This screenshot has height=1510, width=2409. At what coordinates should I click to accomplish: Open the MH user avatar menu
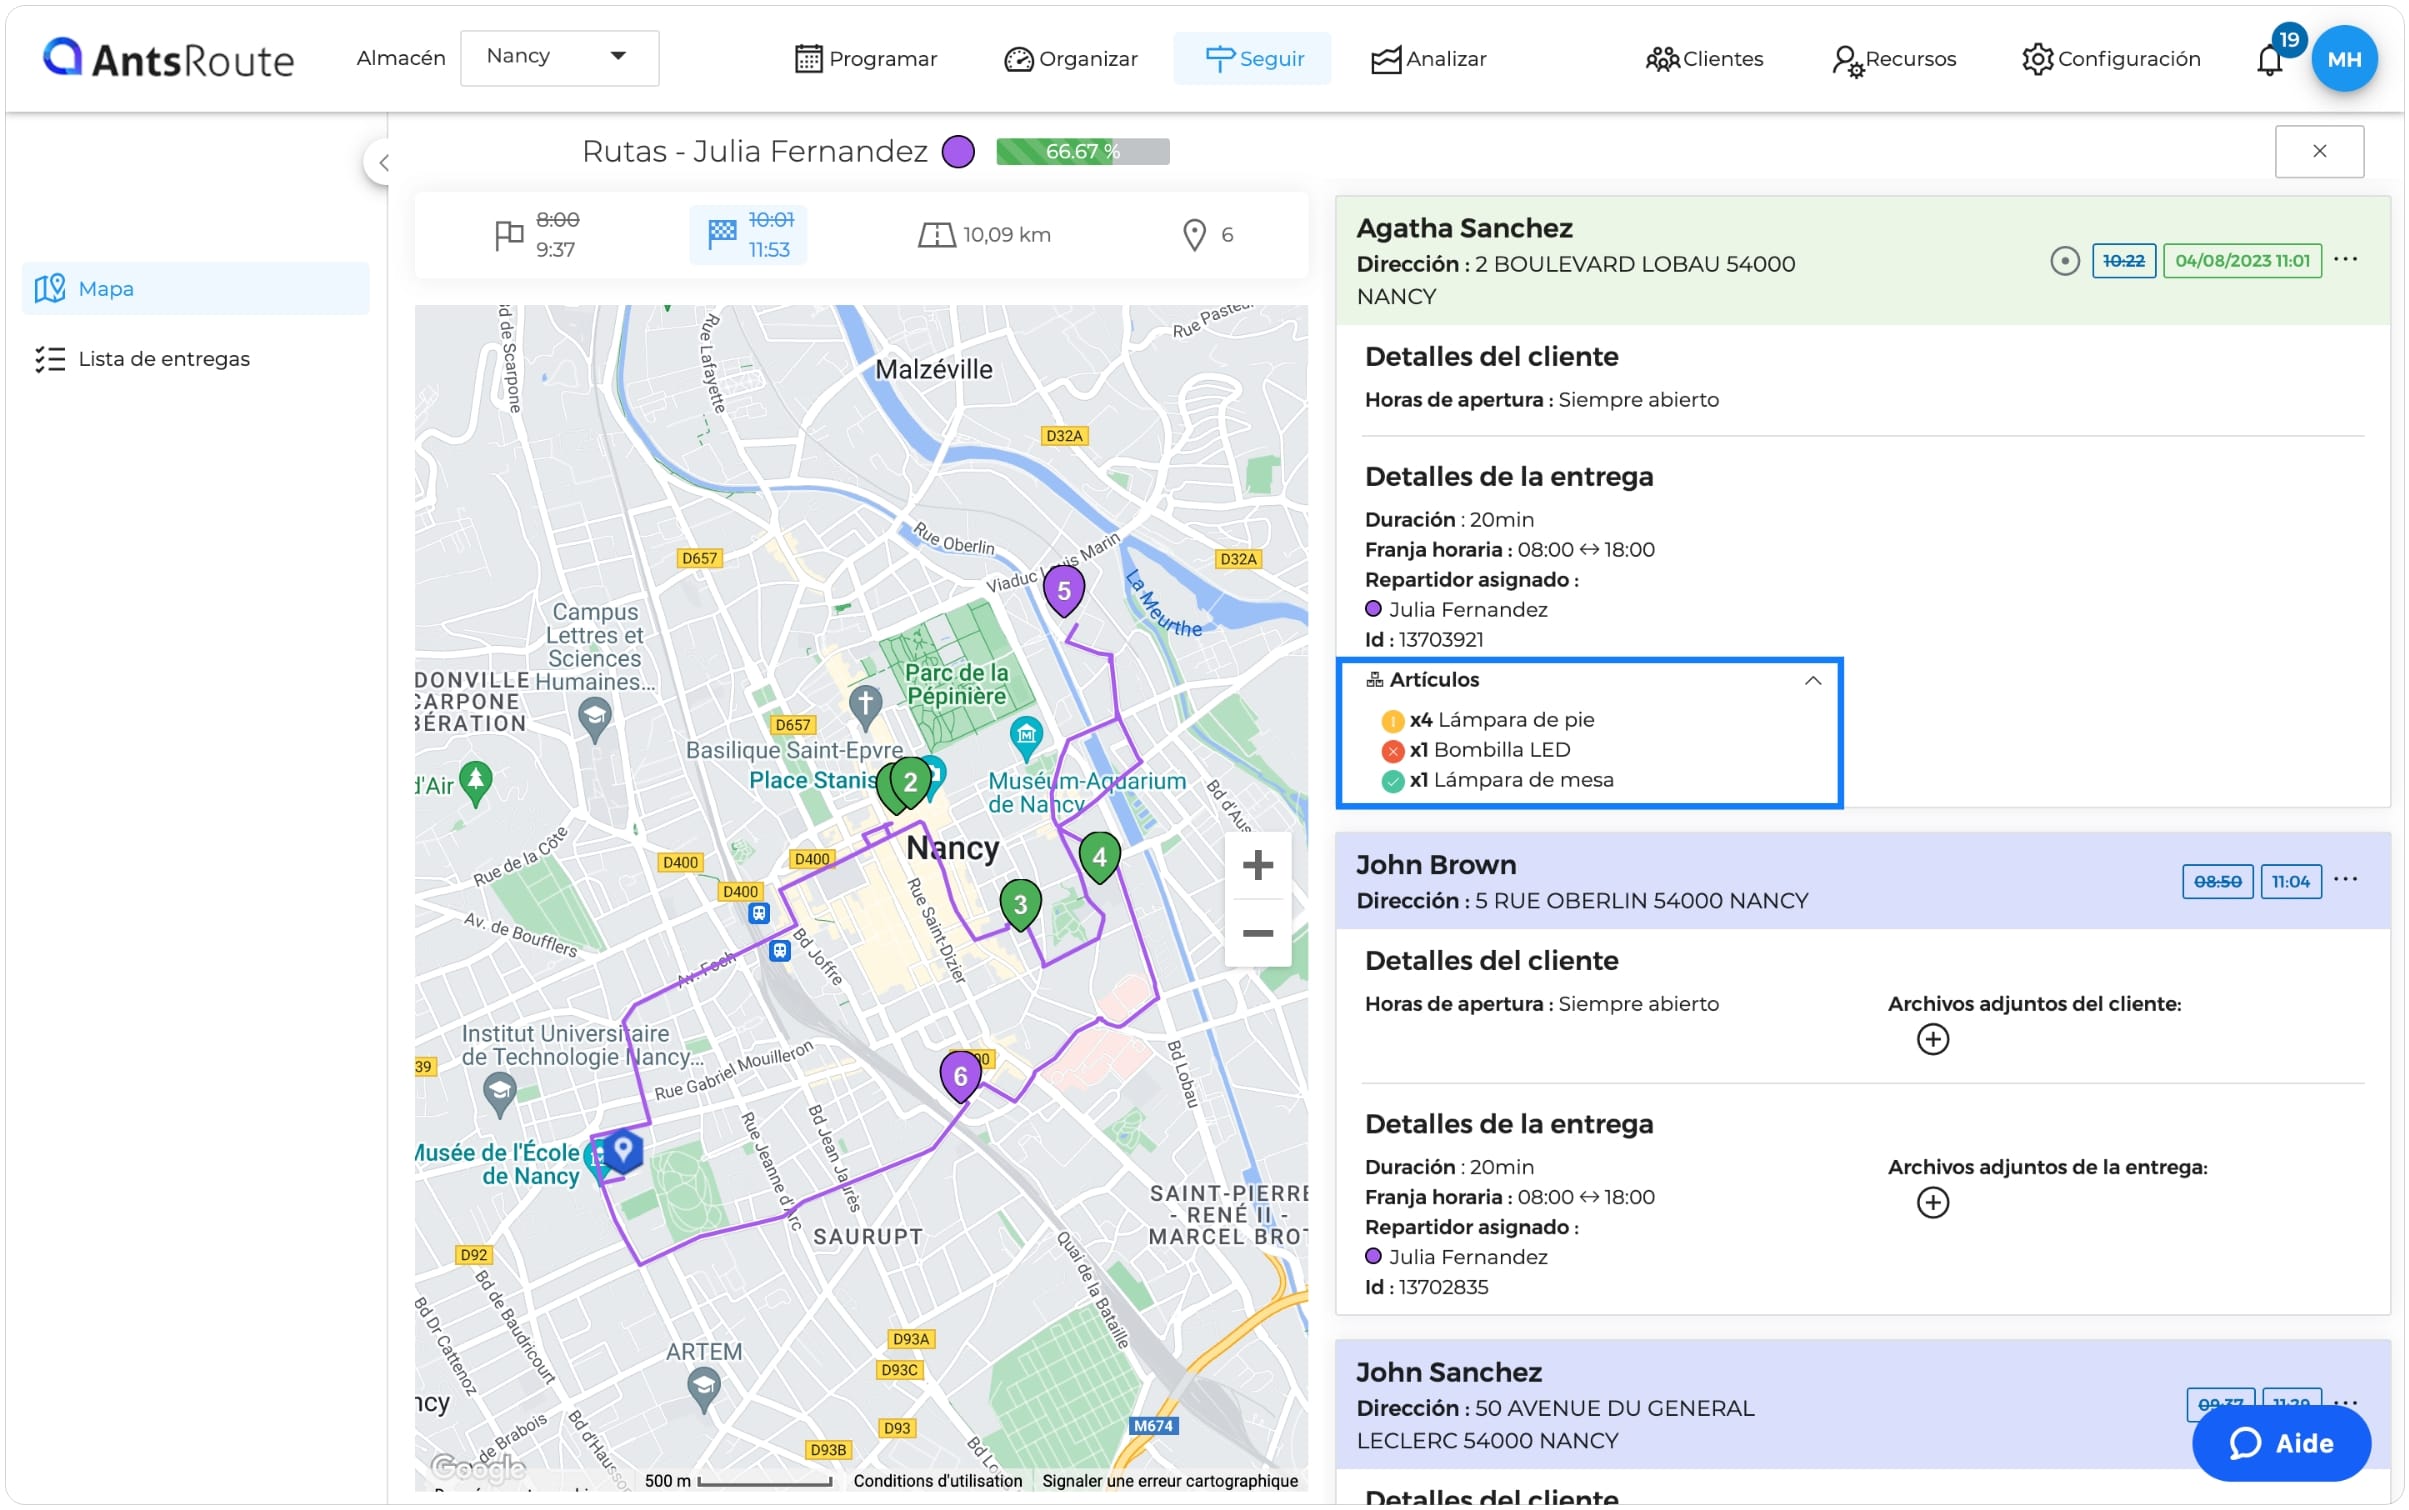(x=2343, y=59)
